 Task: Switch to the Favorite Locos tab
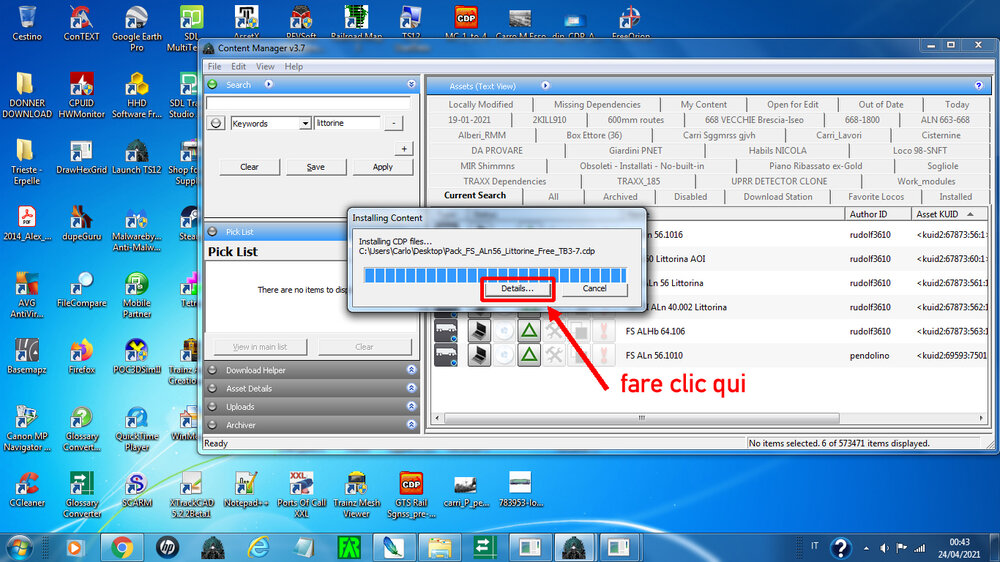tap(876, 196)
